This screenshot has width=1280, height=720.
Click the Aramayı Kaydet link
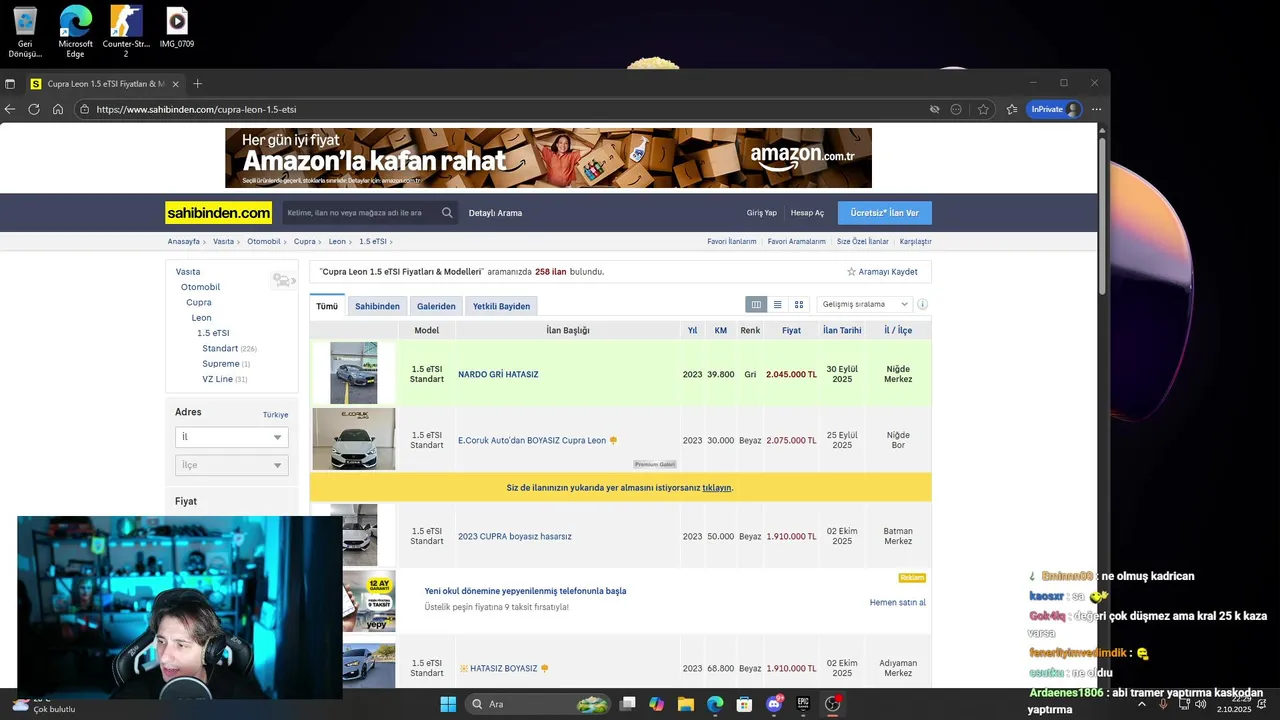[x=888, y=272]
